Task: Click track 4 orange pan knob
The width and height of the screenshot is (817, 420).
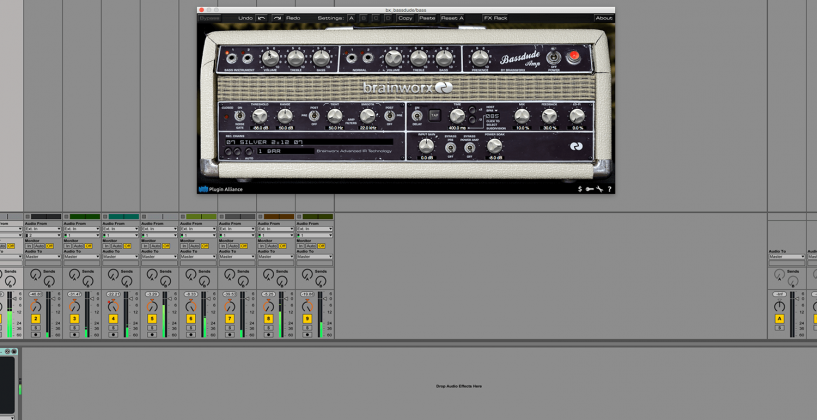Action: pos(113,305)
